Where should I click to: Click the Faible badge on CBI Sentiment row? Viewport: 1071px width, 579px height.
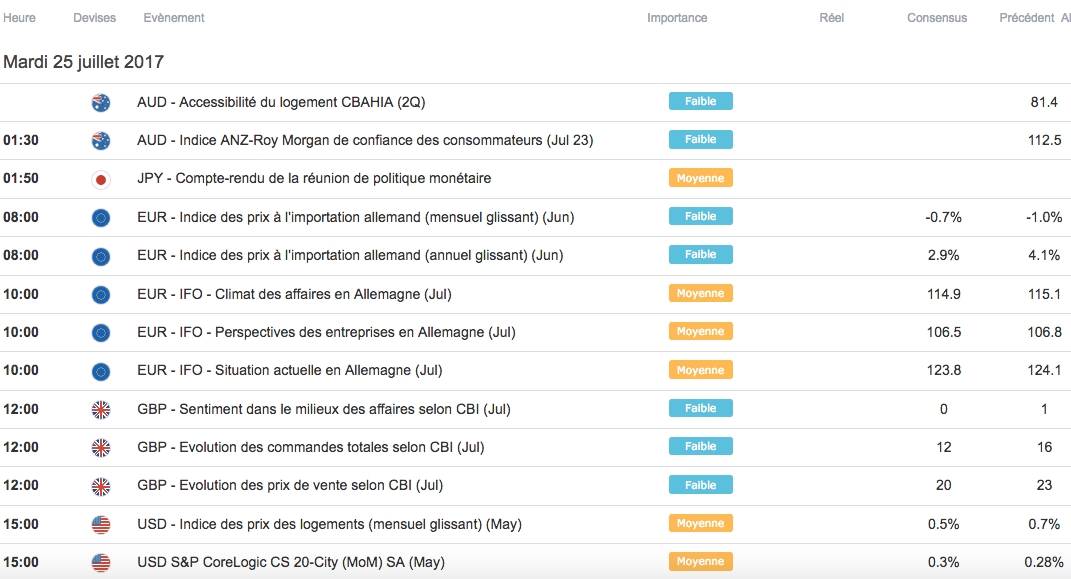point(700,408)
